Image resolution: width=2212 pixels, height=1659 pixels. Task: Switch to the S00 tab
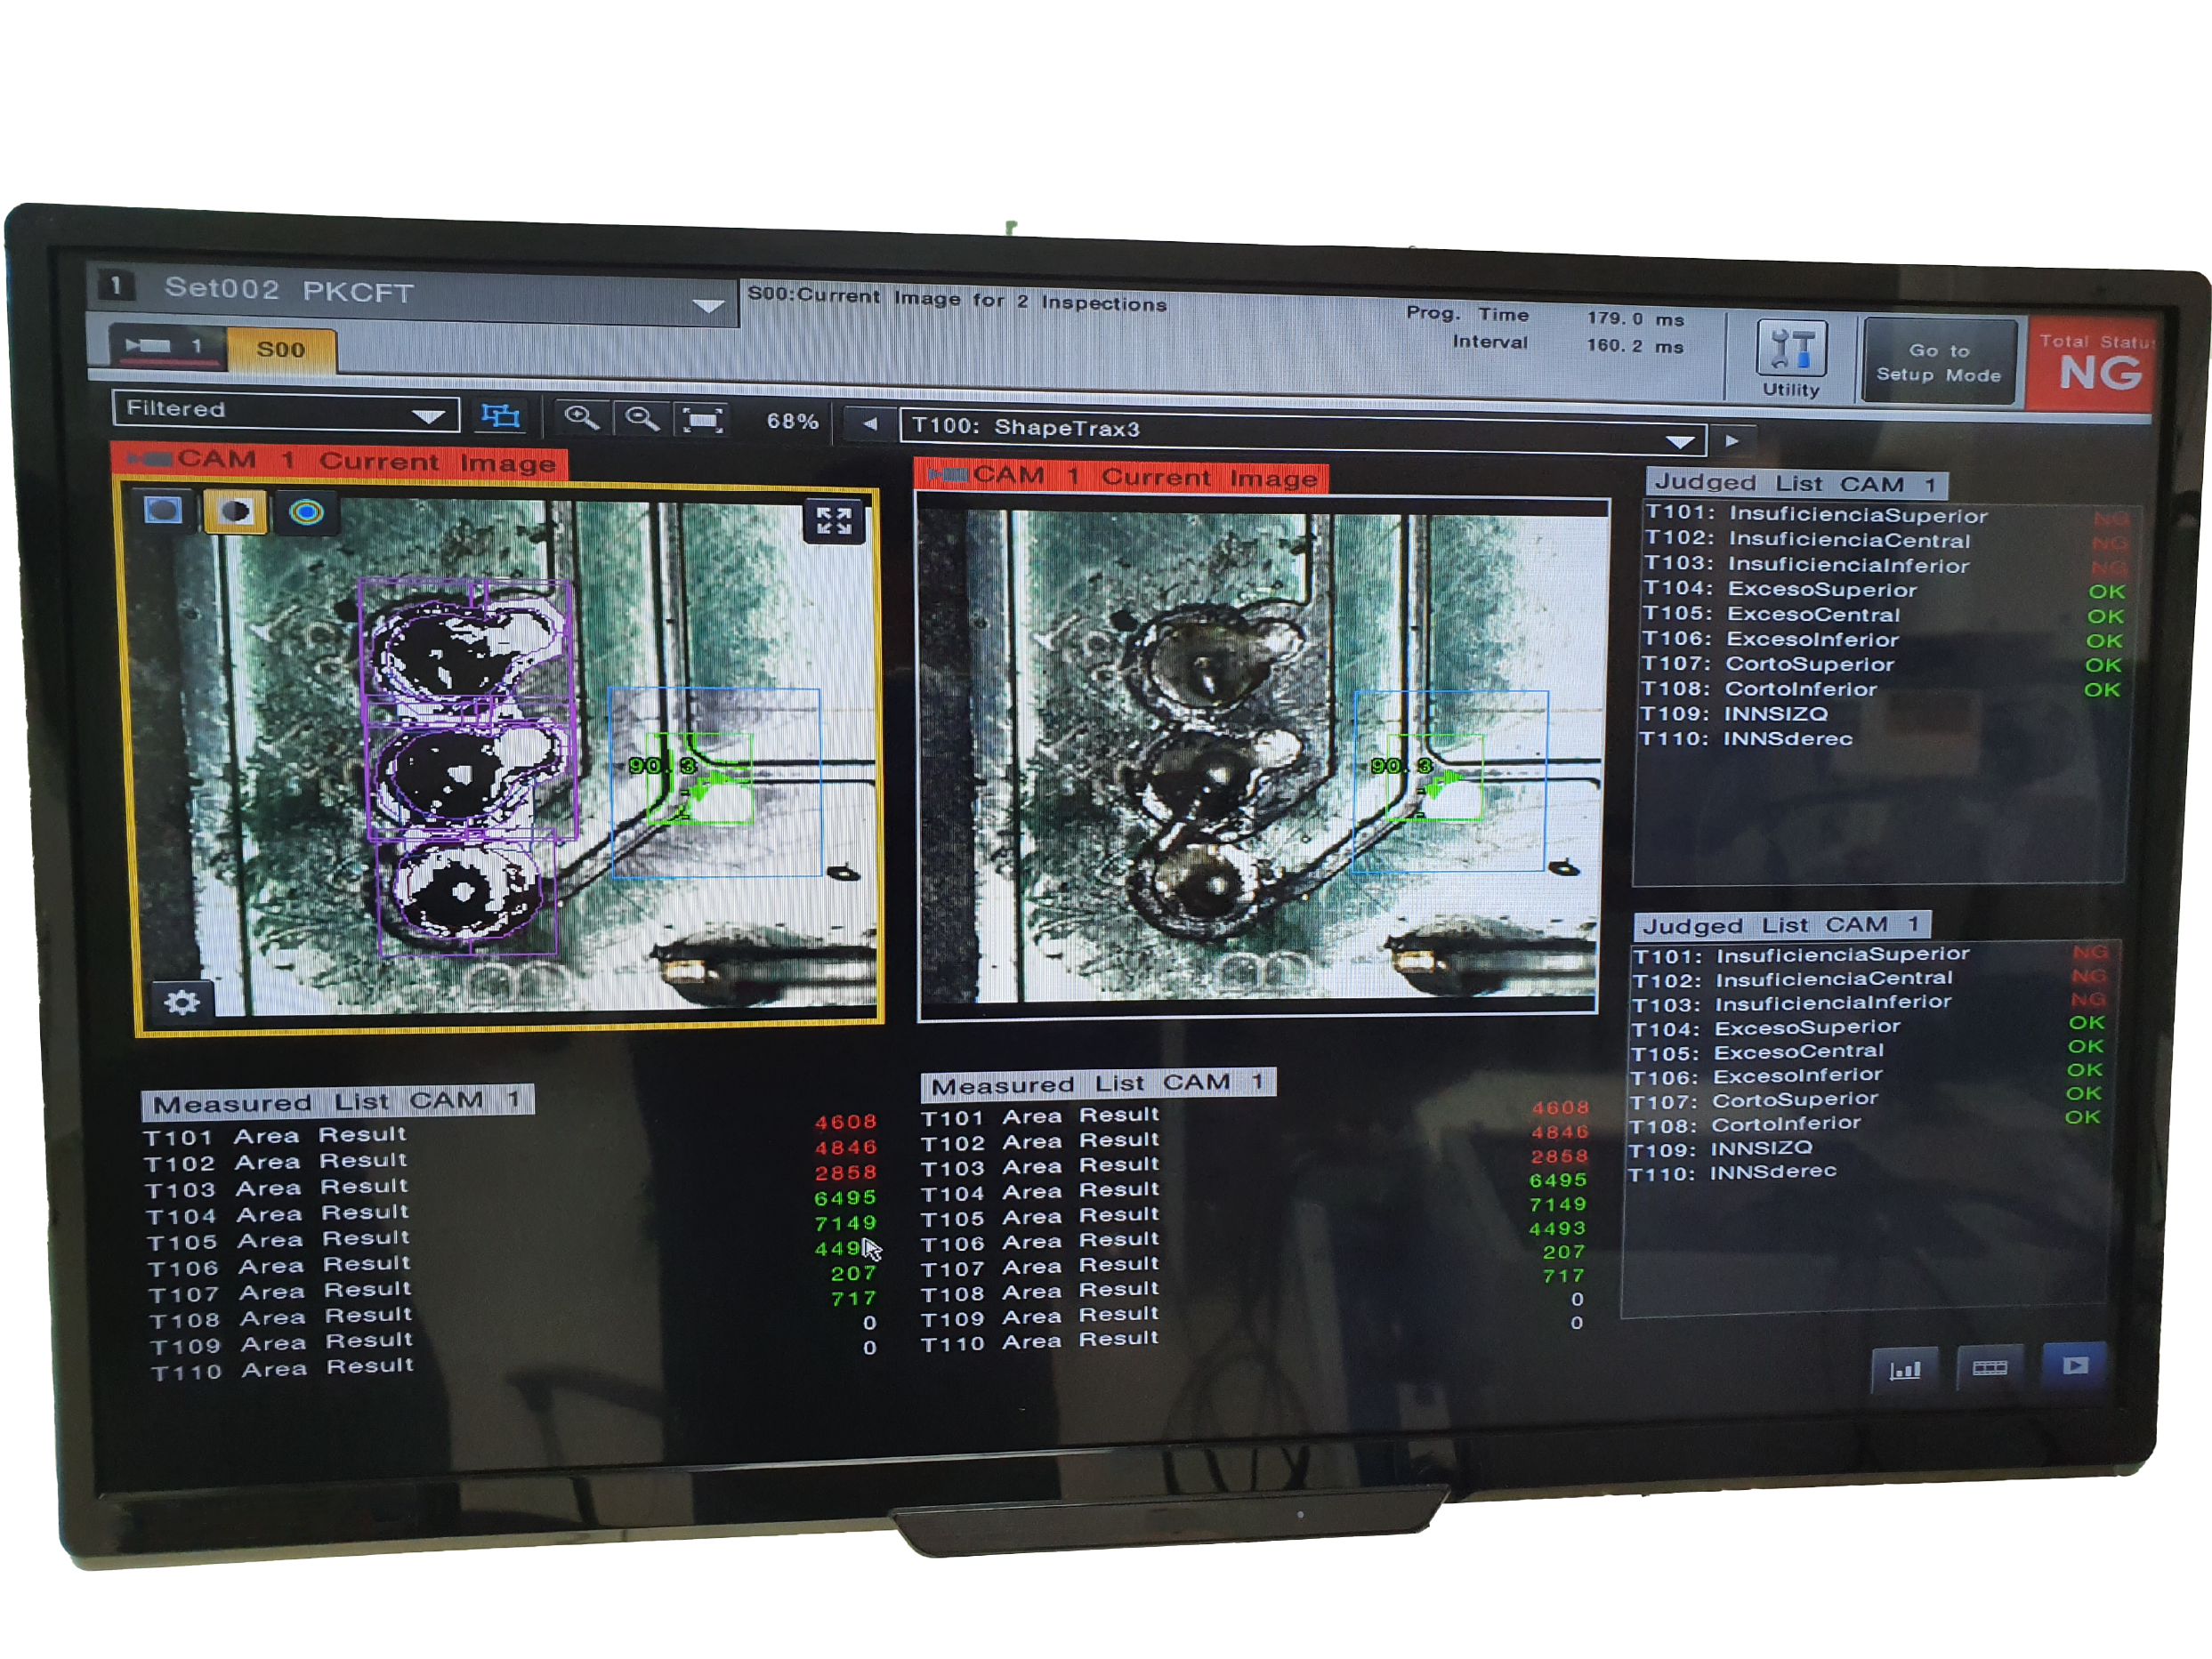(281, 350)
